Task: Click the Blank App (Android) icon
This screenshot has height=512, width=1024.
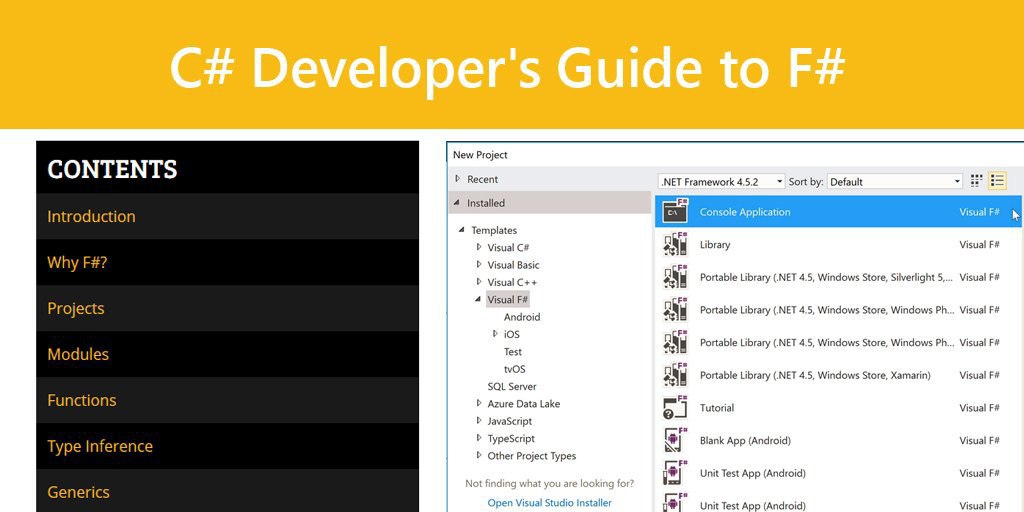Action: [x=675, y=440]
